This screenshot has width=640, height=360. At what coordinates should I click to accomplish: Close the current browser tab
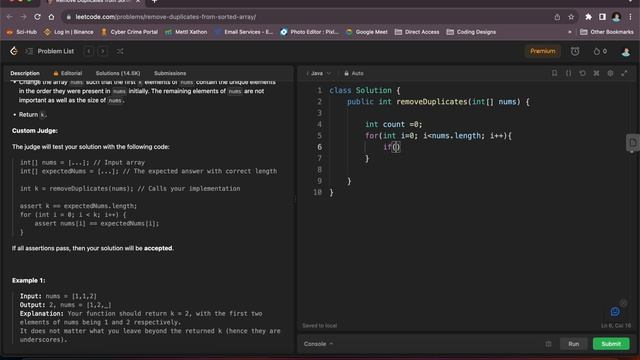138,2
